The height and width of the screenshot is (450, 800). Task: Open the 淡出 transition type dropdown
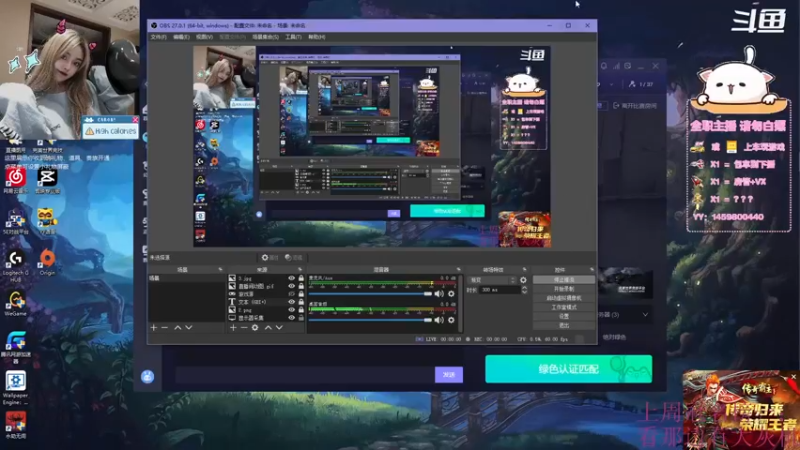click(x=492, y=280)
